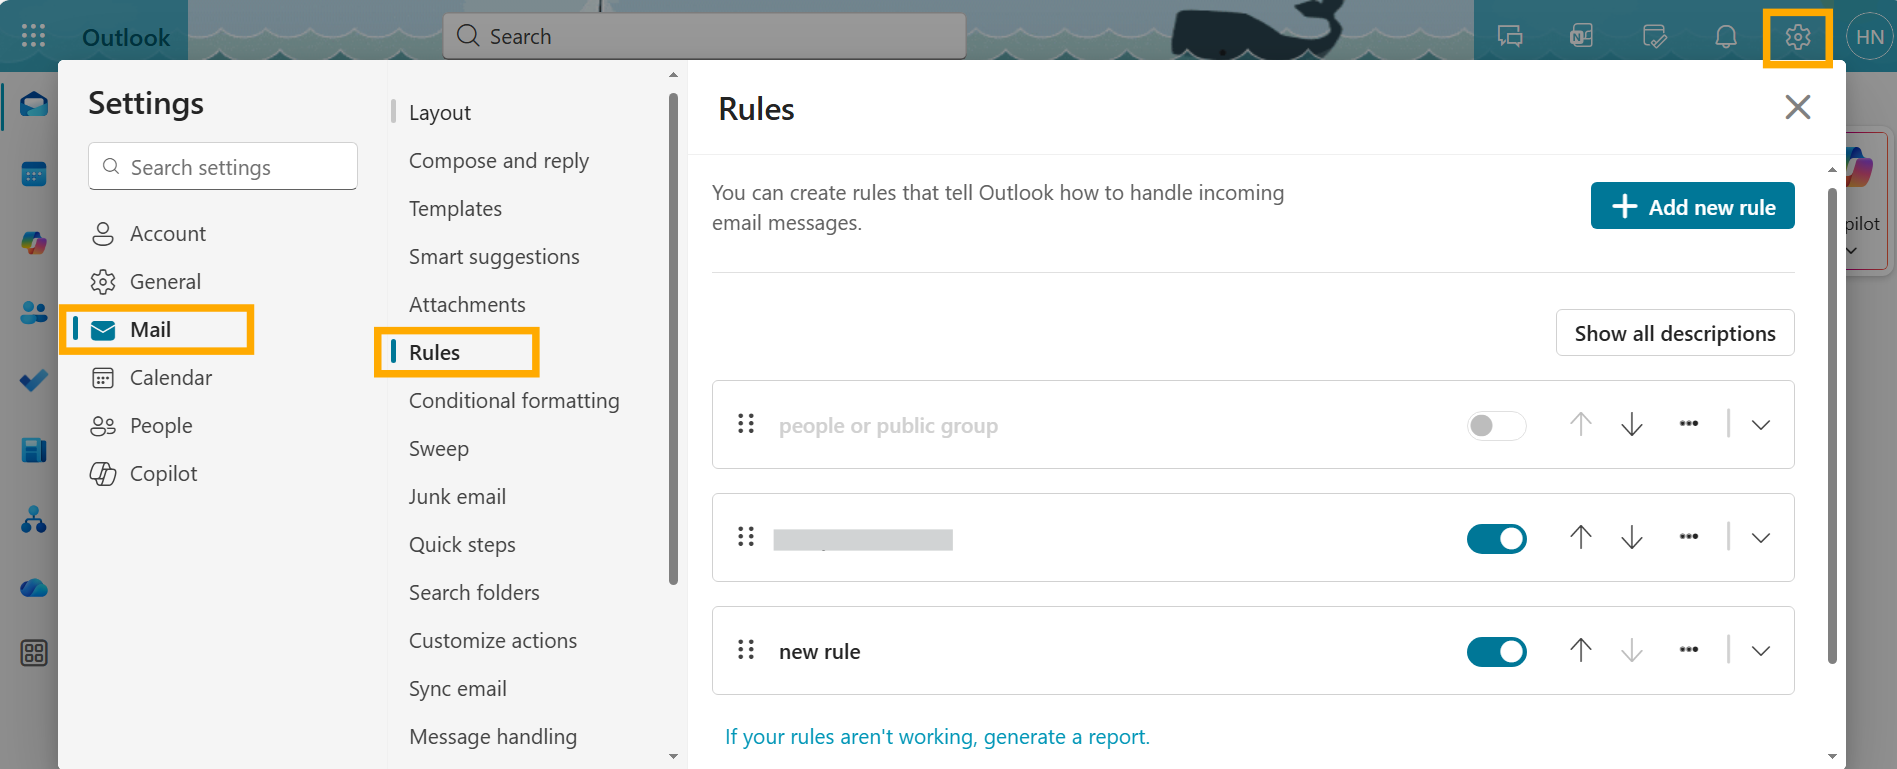Open the Teams chat icon in header
Screen dimensions: 1897x769
click(1510, 37)
